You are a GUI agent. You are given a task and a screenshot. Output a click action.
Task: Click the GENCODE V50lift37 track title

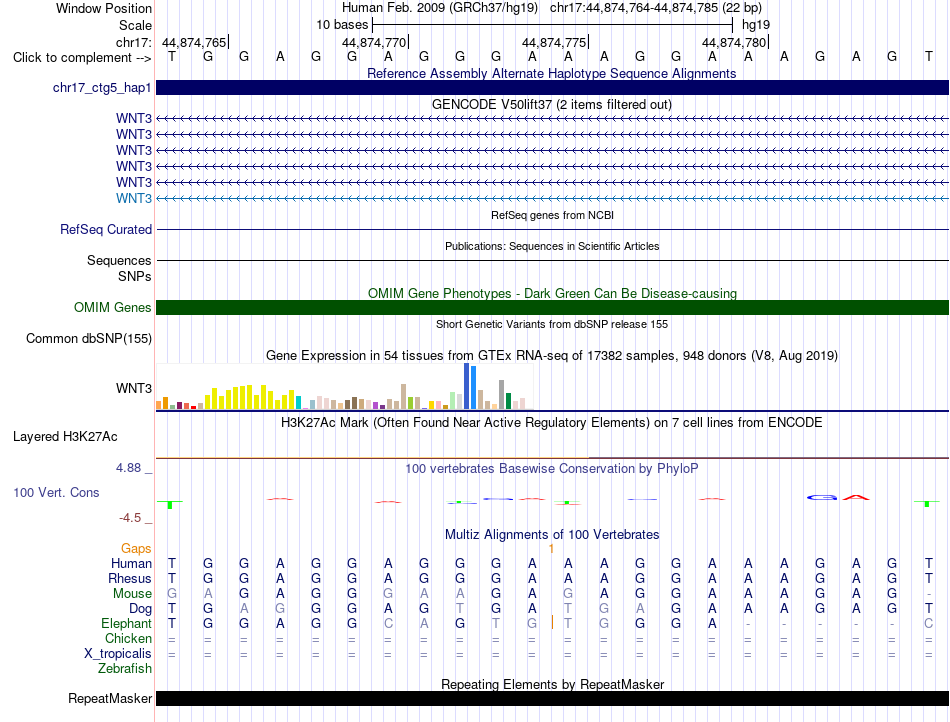pyautogui.click(x=552, y=105)
